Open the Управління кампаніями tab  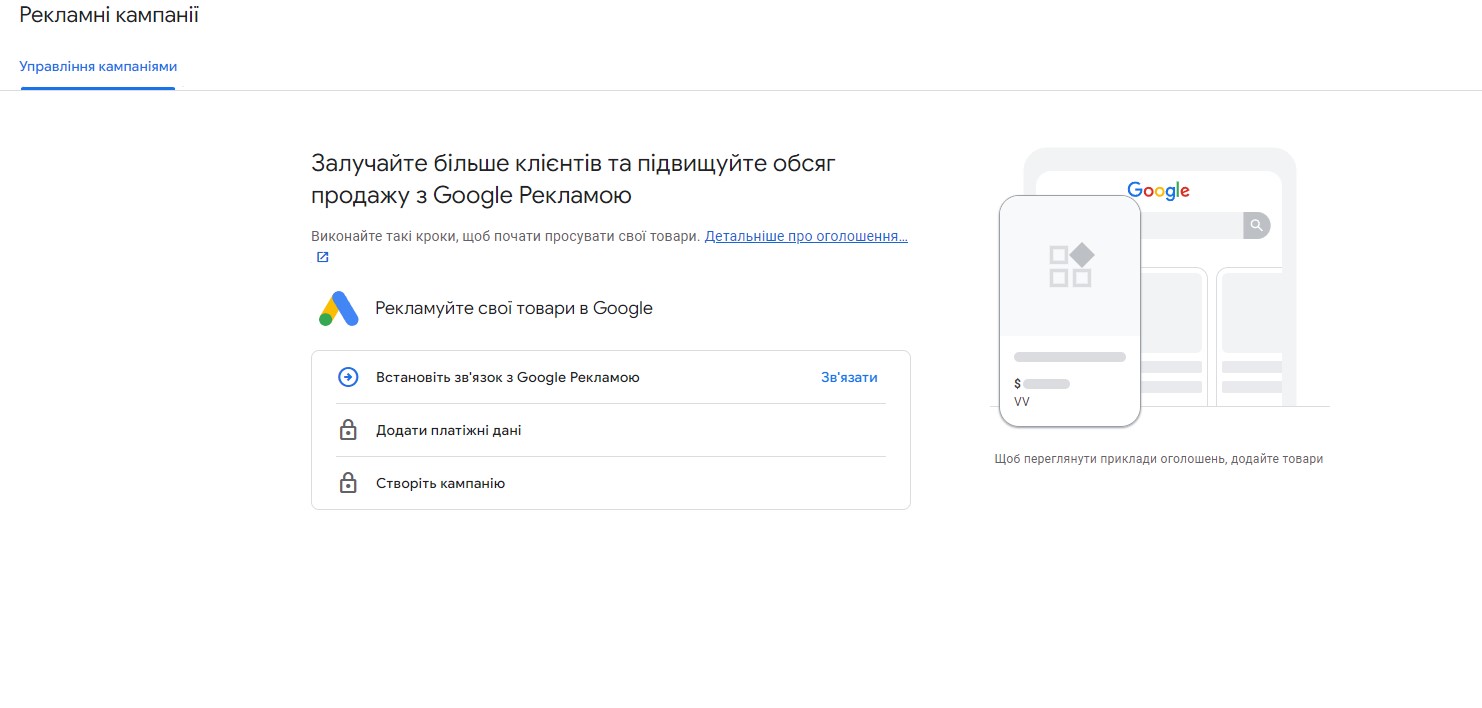(x=98, y=67)
